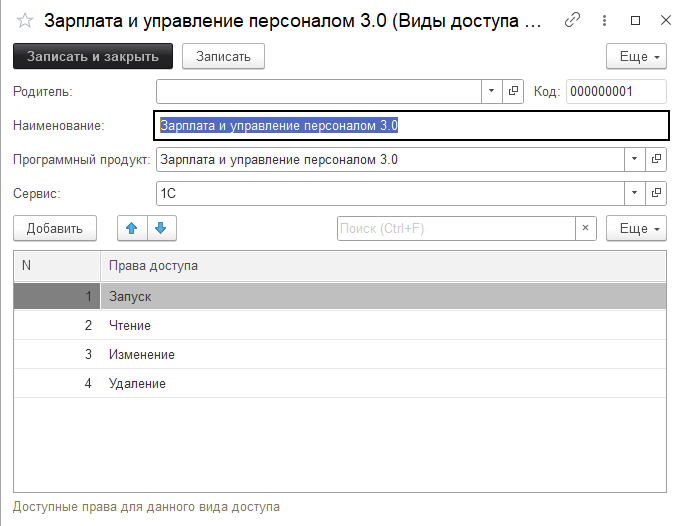Copy link to this object

click(572, 20)
